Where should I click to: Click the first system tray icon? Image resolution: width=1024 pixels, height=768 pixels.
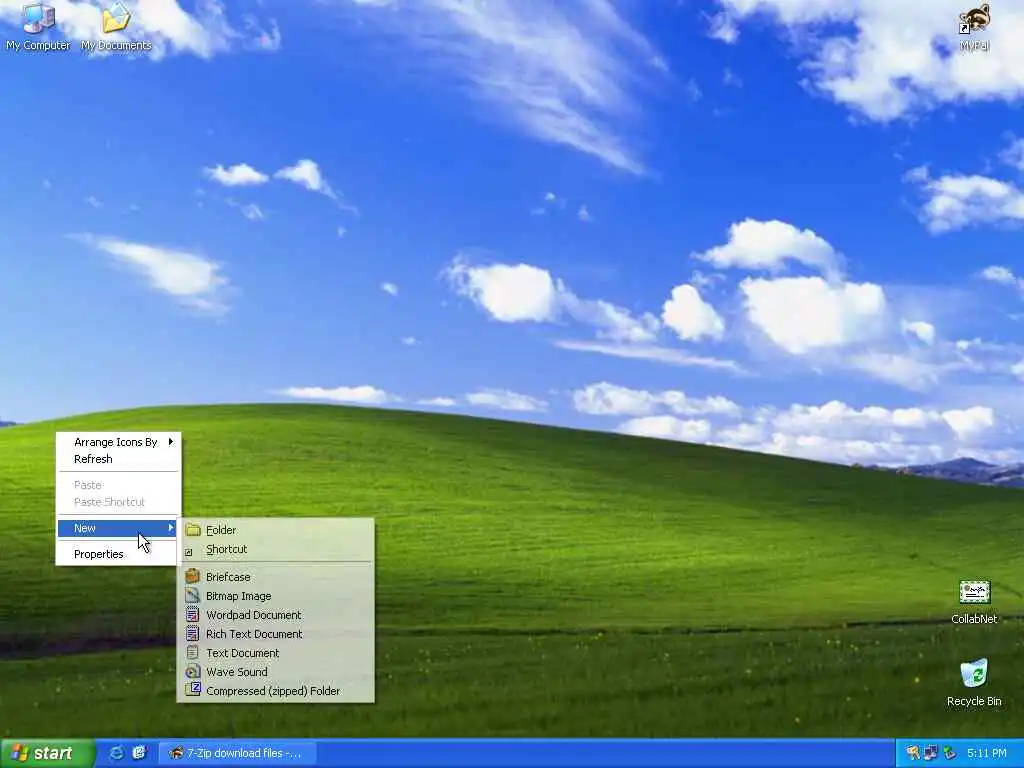click(x=912, y=753)
